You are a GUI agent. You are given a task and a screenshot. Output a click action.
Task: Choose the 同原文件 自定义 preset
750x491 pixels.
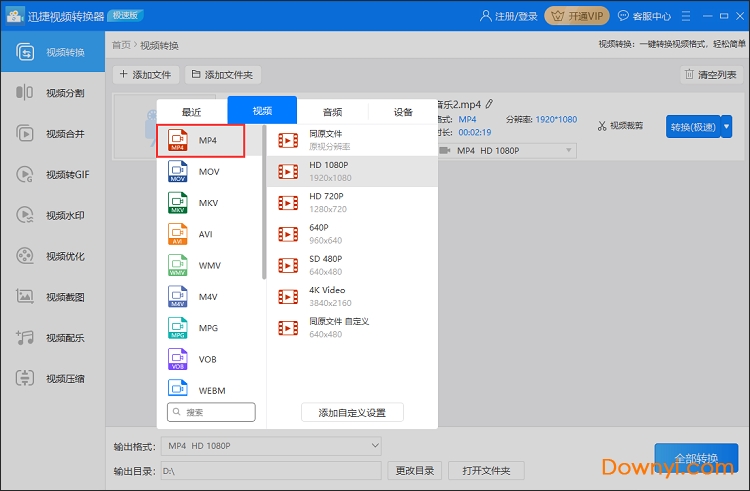coord(353,328)
